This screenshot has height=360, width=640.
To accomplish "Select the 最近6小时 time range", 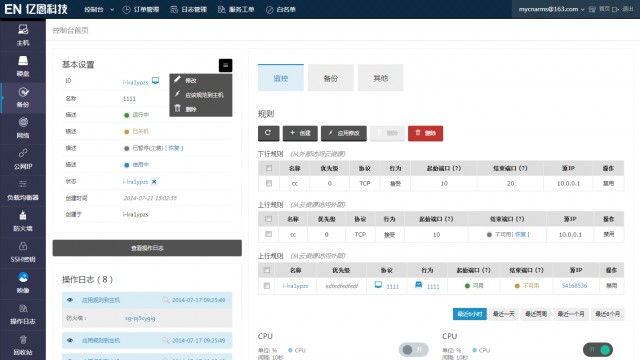I will 470,314.
